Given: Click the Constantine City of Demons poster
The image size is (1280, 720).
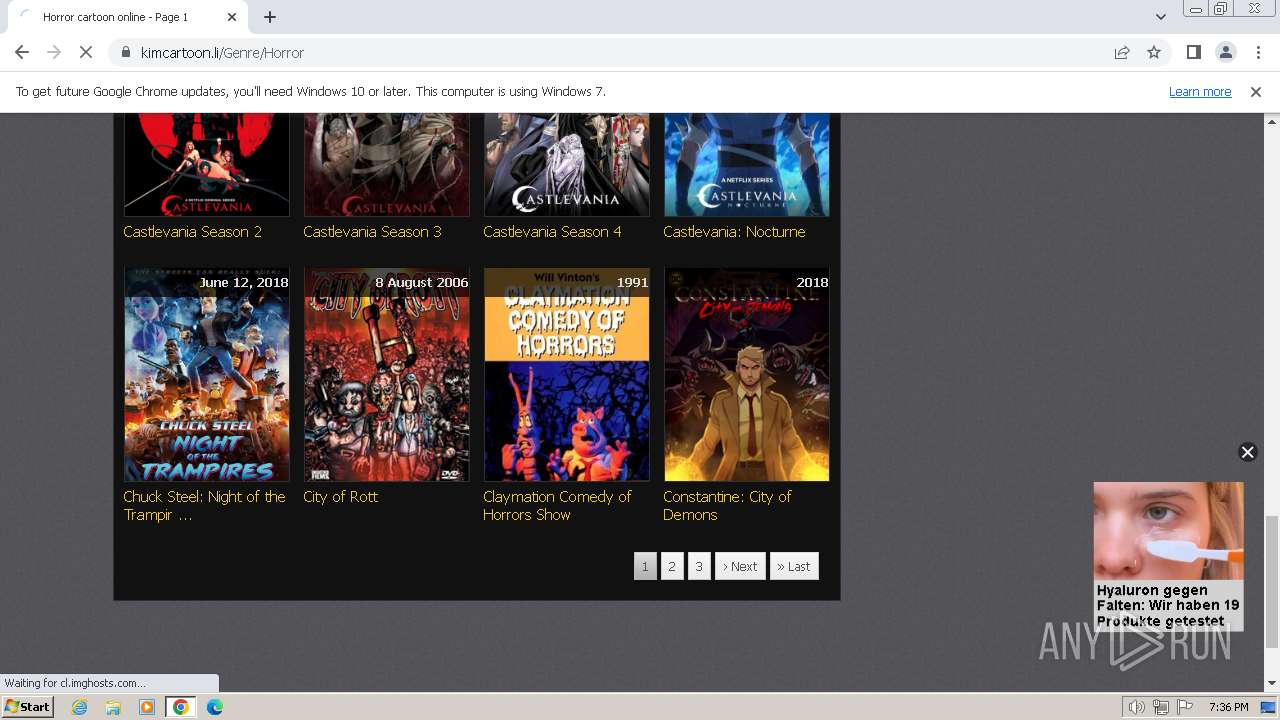Looking at the screenshot, I should [x=747, y=374].
